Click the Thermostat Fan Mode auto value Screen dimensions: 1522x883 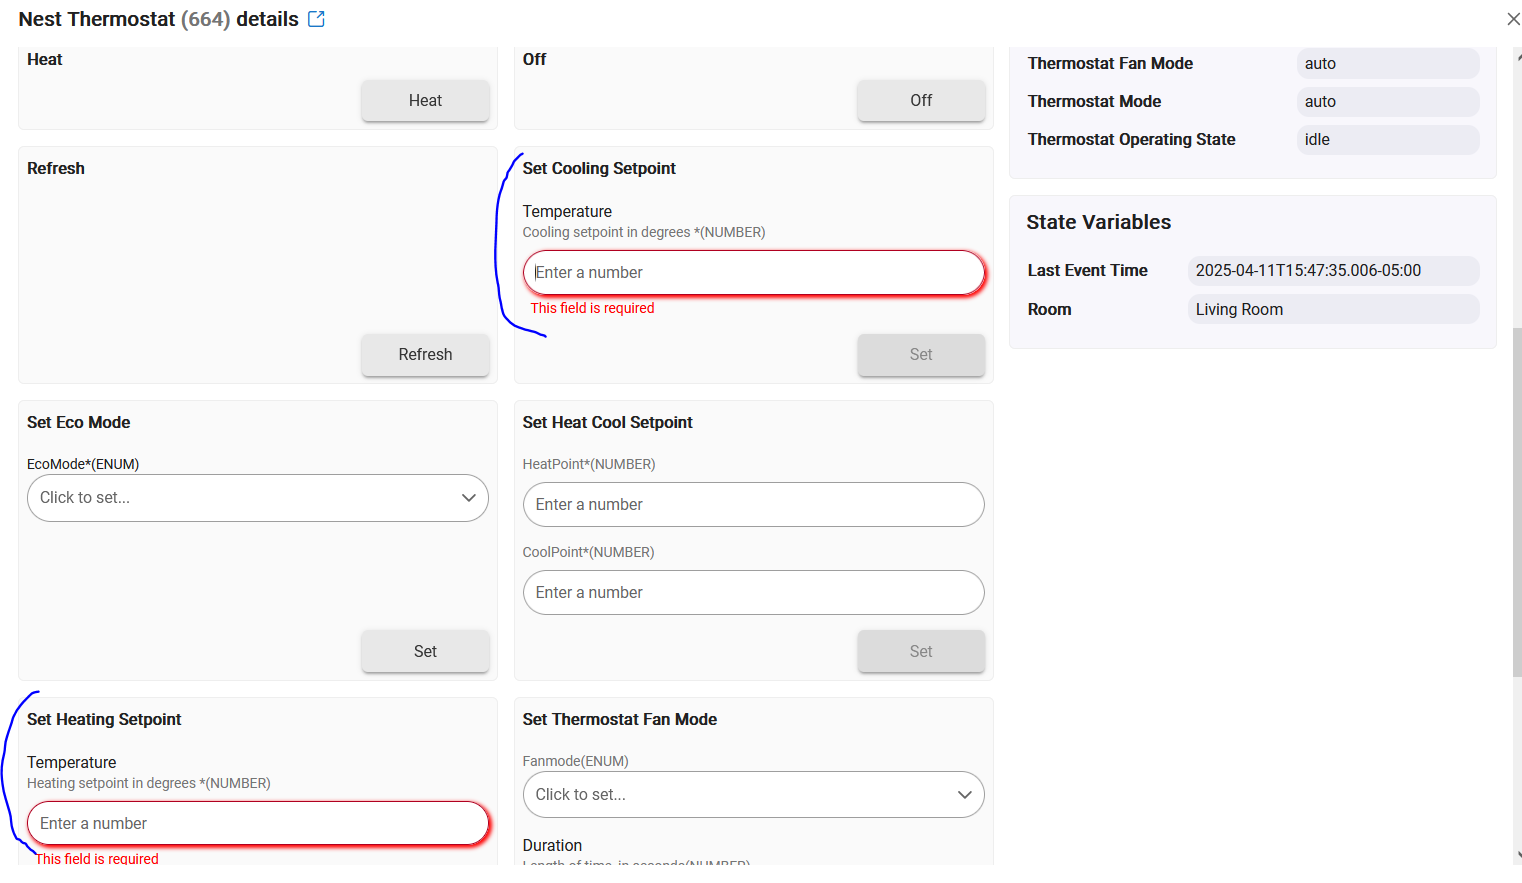pos(1388,63)
